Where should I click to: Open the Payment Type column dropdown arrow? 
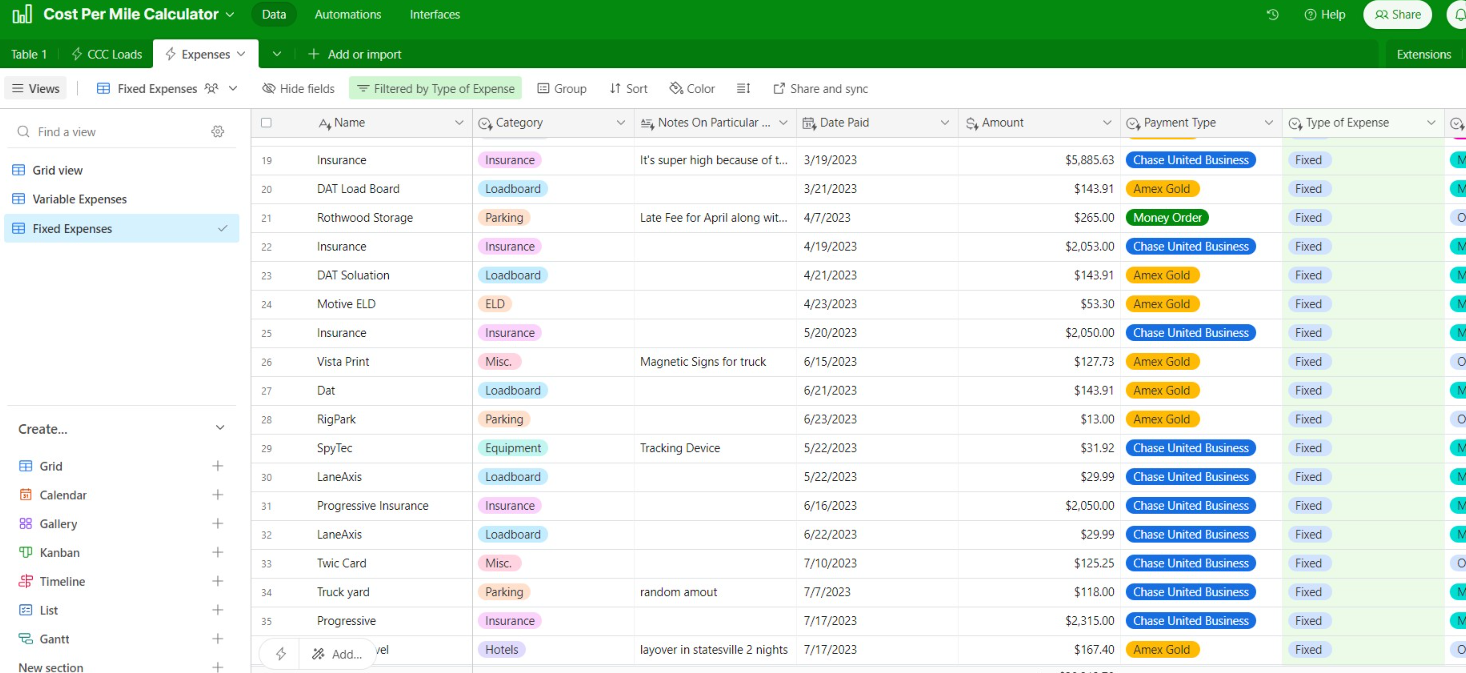pyautogui.click(x=1269, y=123)
